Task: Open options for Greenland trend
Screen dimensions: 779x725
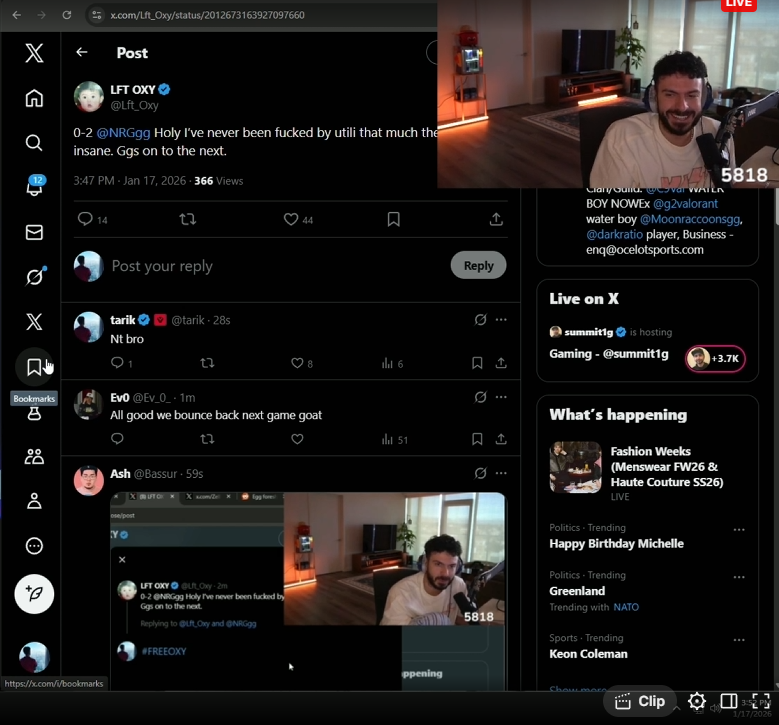Action: pos(739,577)
